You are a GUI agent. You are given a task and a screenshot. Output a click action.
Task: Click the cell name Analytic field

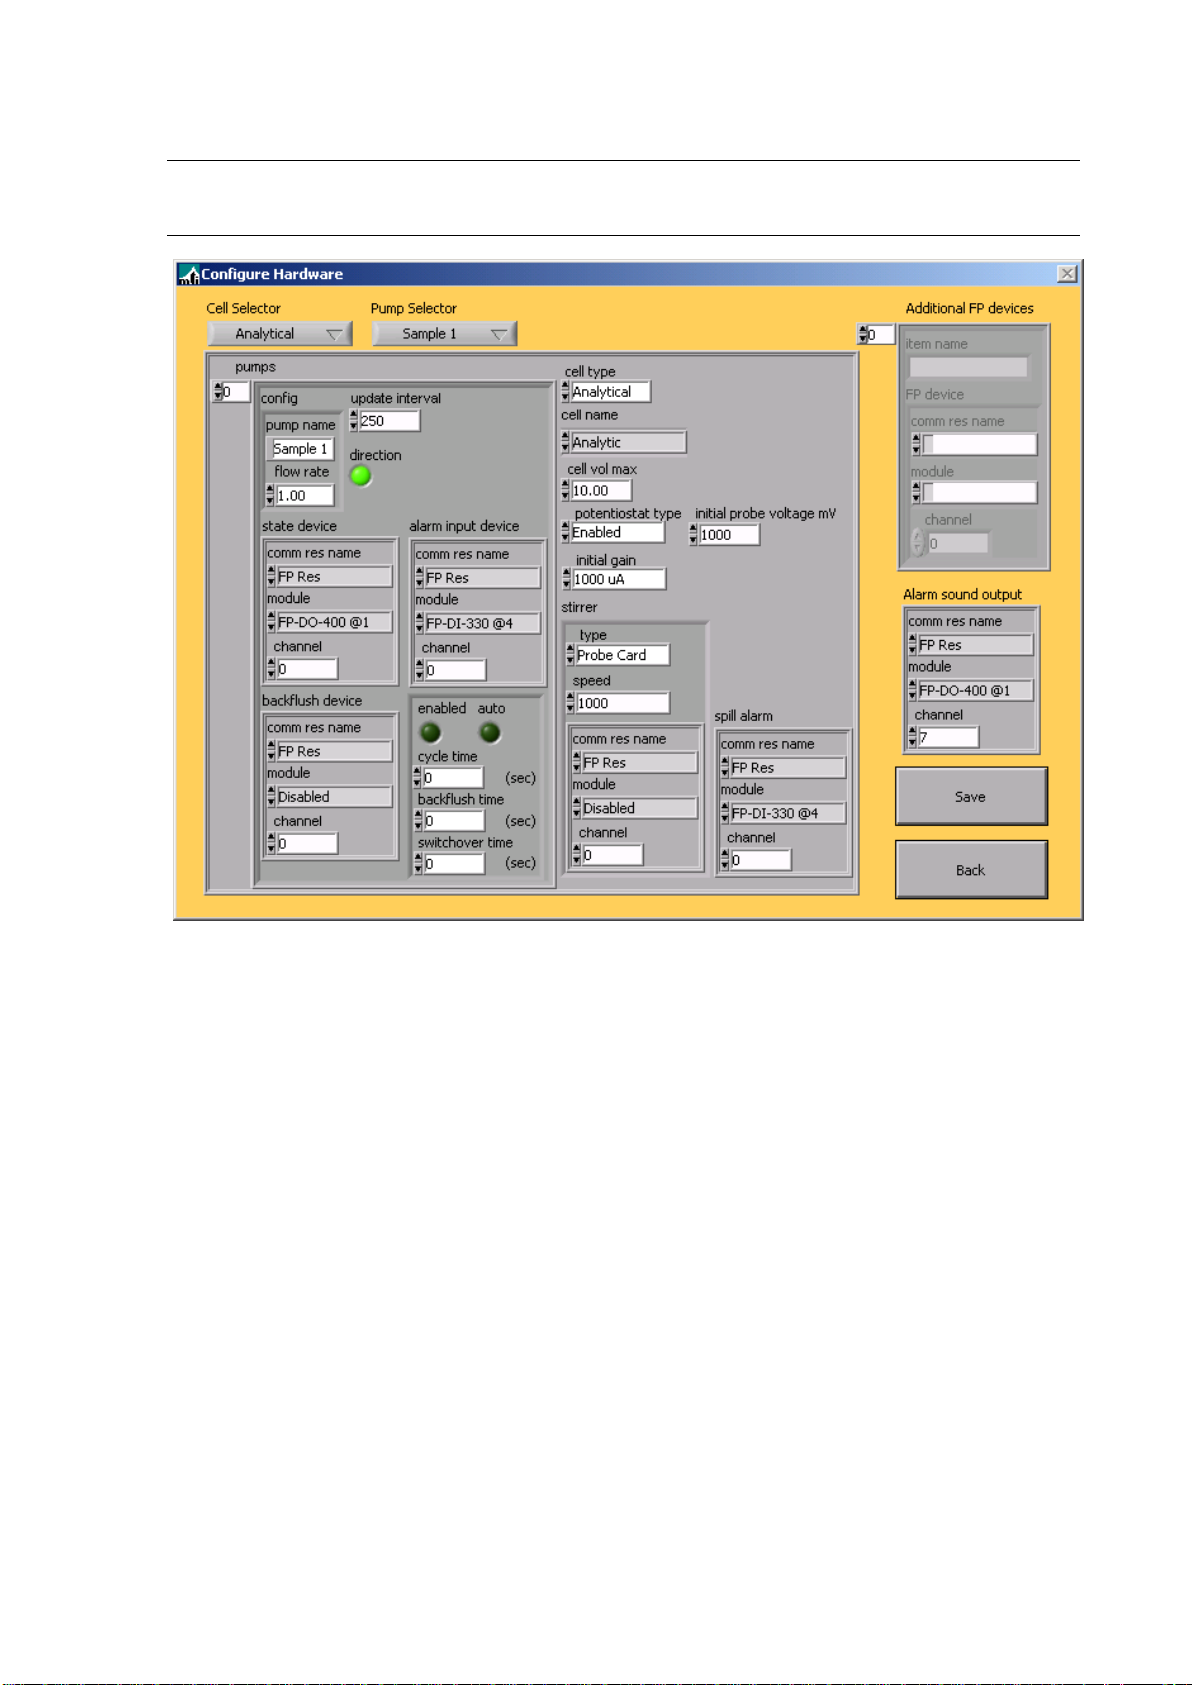tap(628, 442)
